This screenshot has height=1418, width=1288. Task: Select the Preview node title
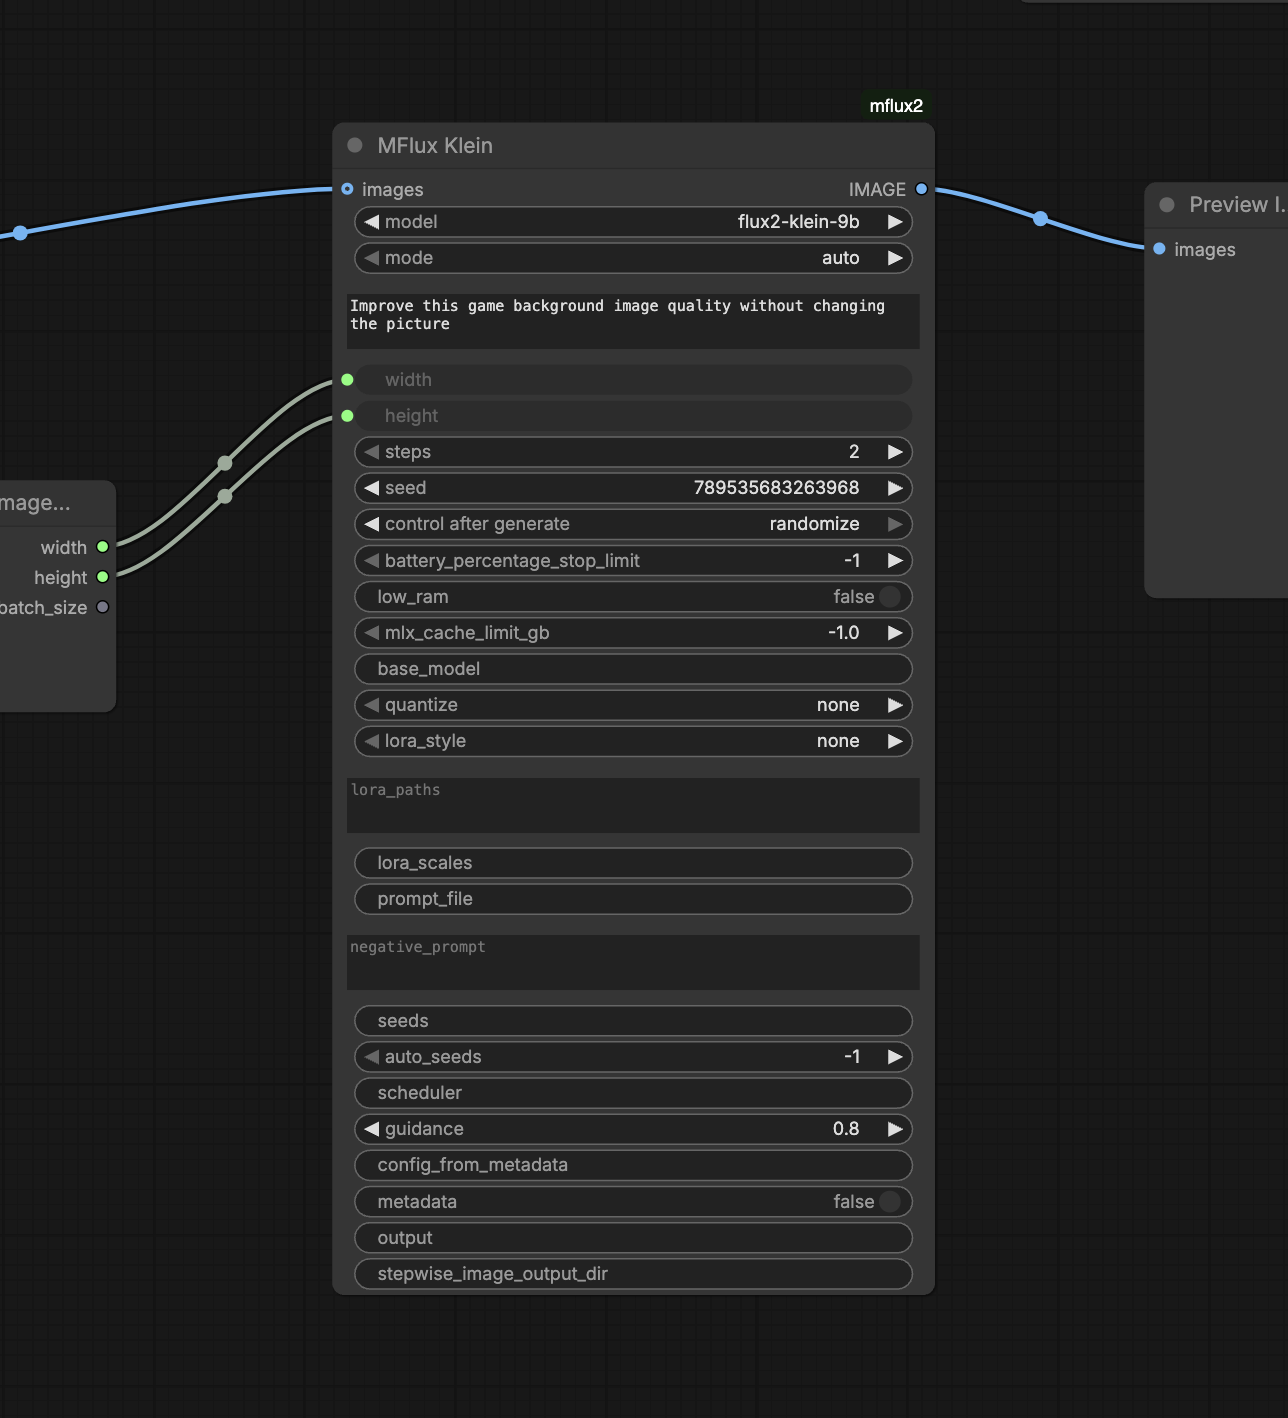click(1237, 205)
